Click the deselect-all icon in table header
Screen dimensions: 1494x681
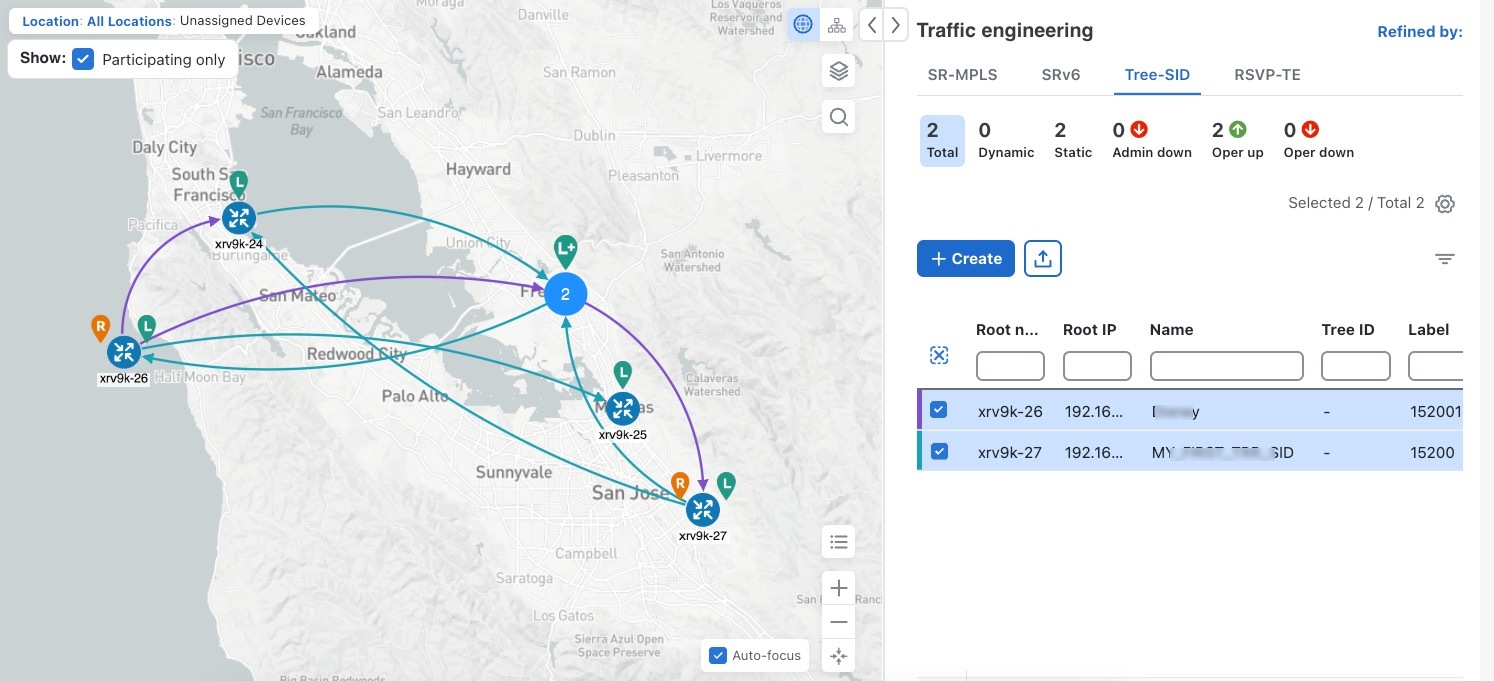(x=939, y=355)
